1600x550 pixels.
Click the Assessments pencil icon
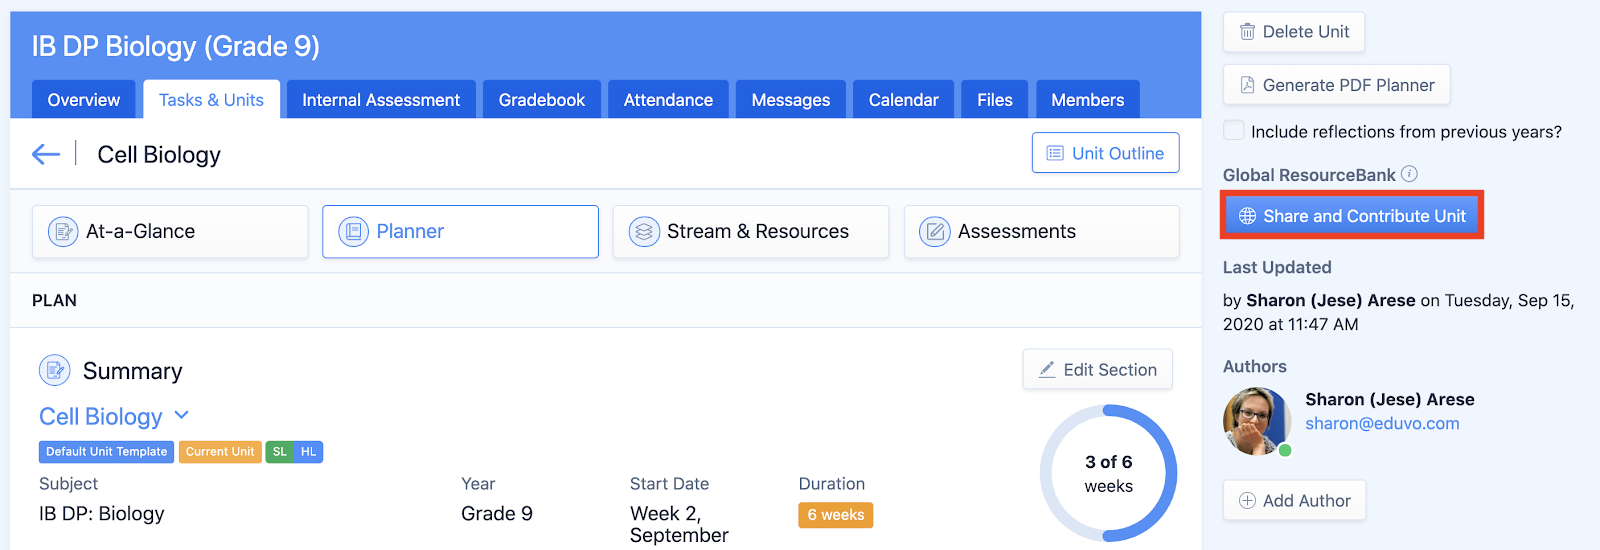click(934, 232)
